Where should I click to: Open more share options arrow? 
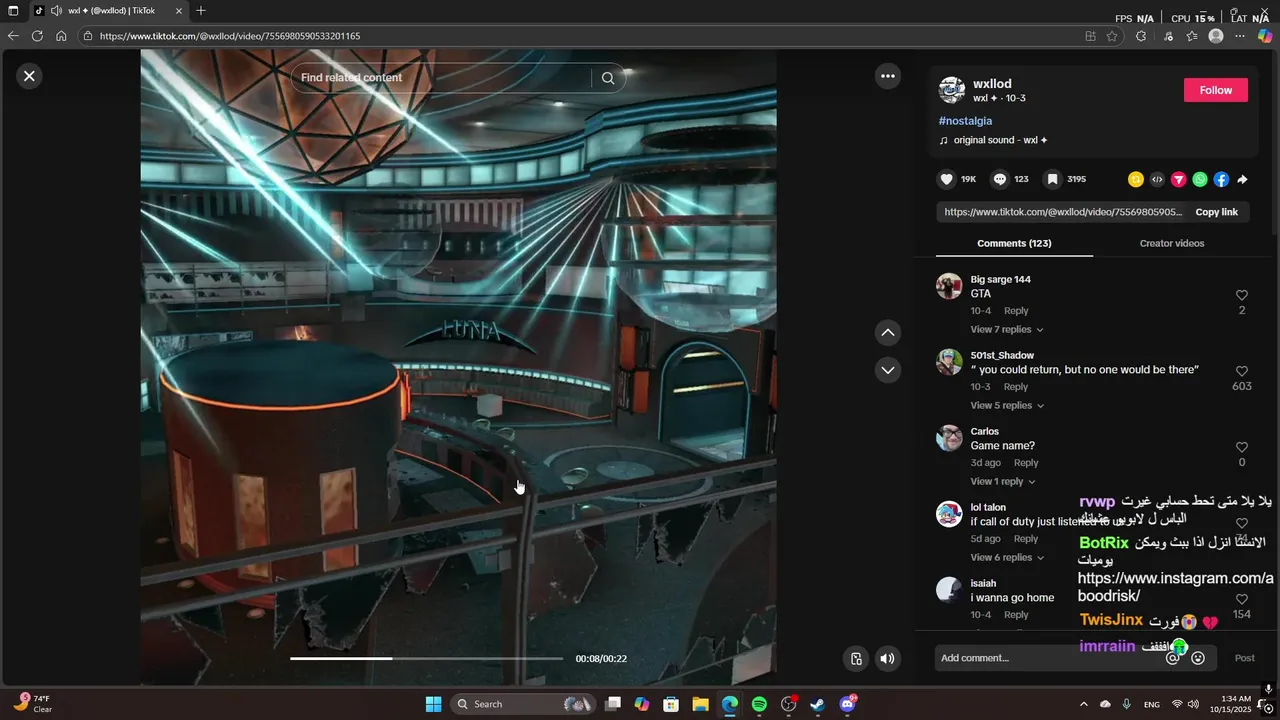pyautogui.click(x=1242, y=180)
